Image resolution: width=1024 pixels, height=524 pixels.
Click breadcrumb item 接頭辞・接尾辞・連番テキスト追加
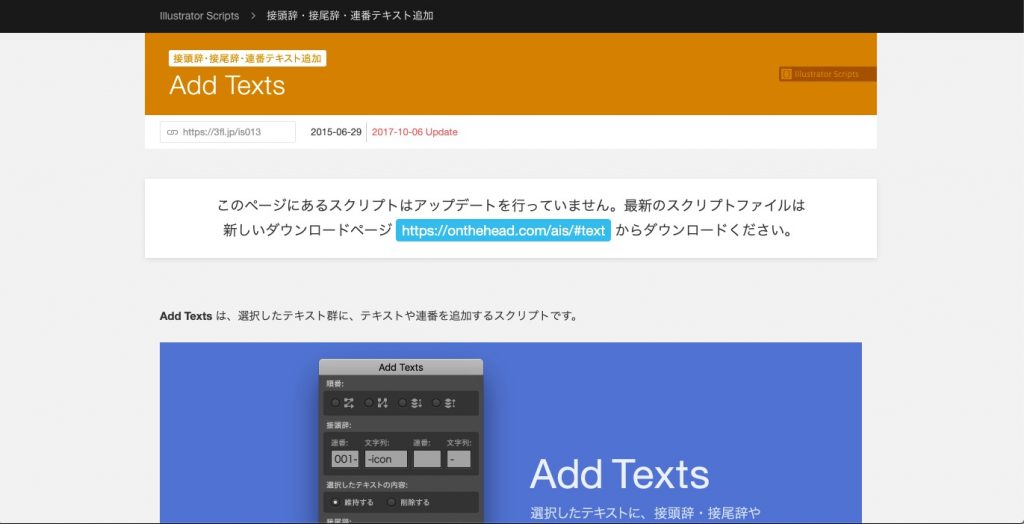tap(350, 16)
